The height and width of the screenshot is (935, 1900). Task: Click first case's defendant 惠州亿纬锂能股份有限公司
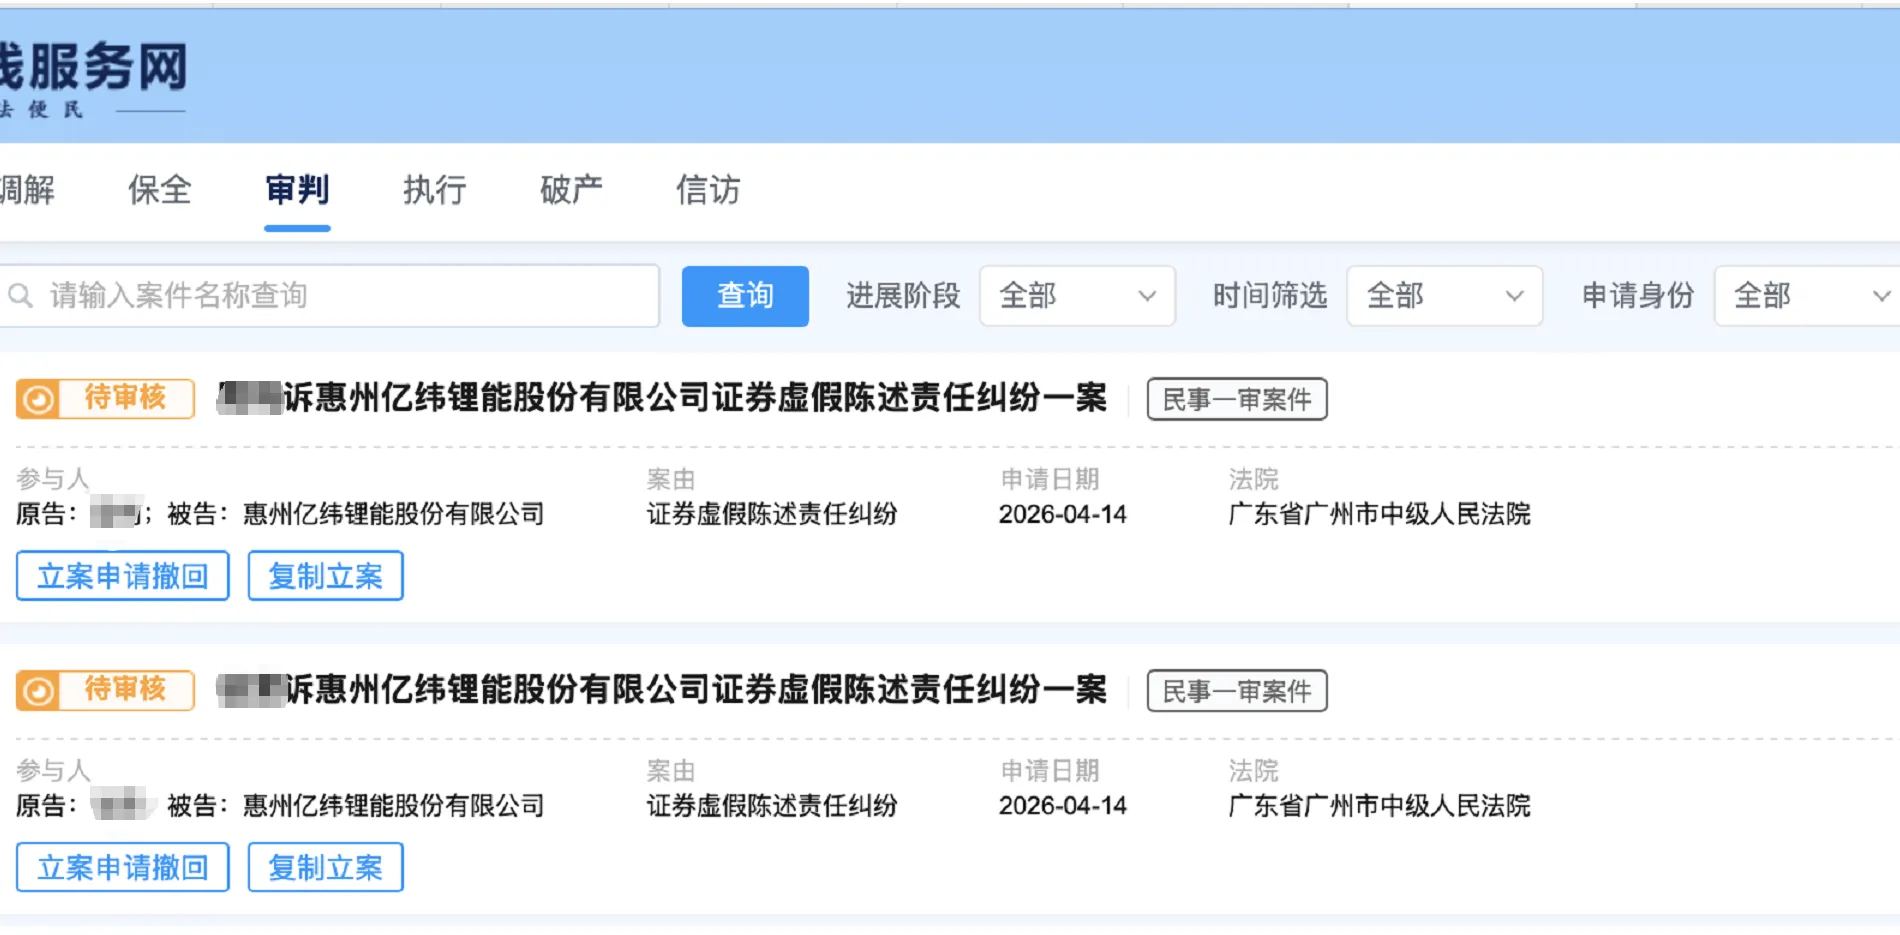[394, 514]
